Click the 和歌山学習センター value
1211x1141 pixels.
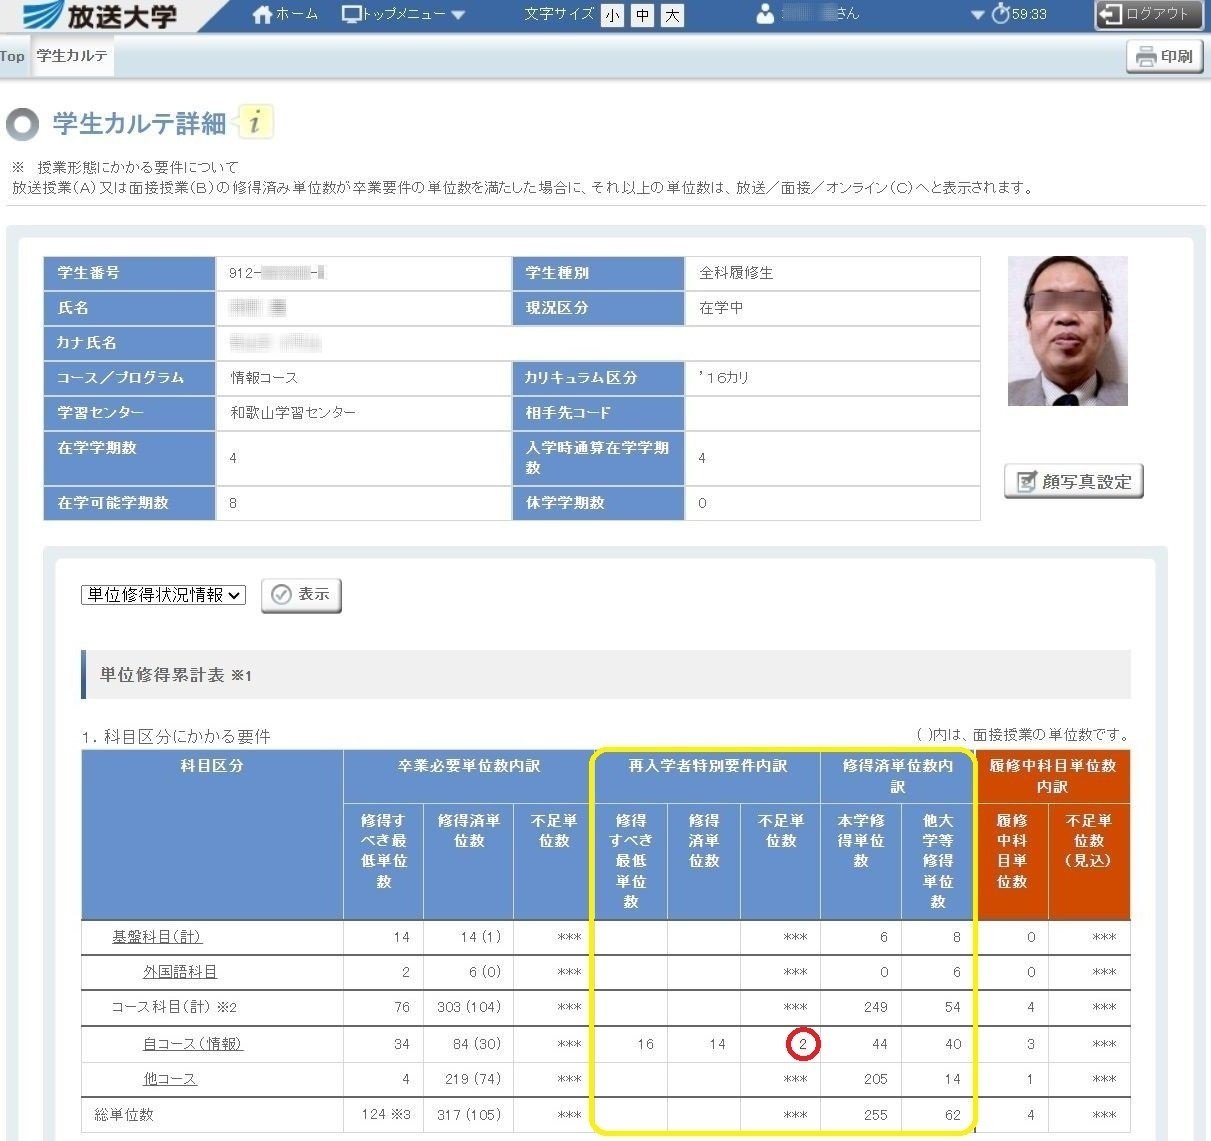(x=293, y=413)
